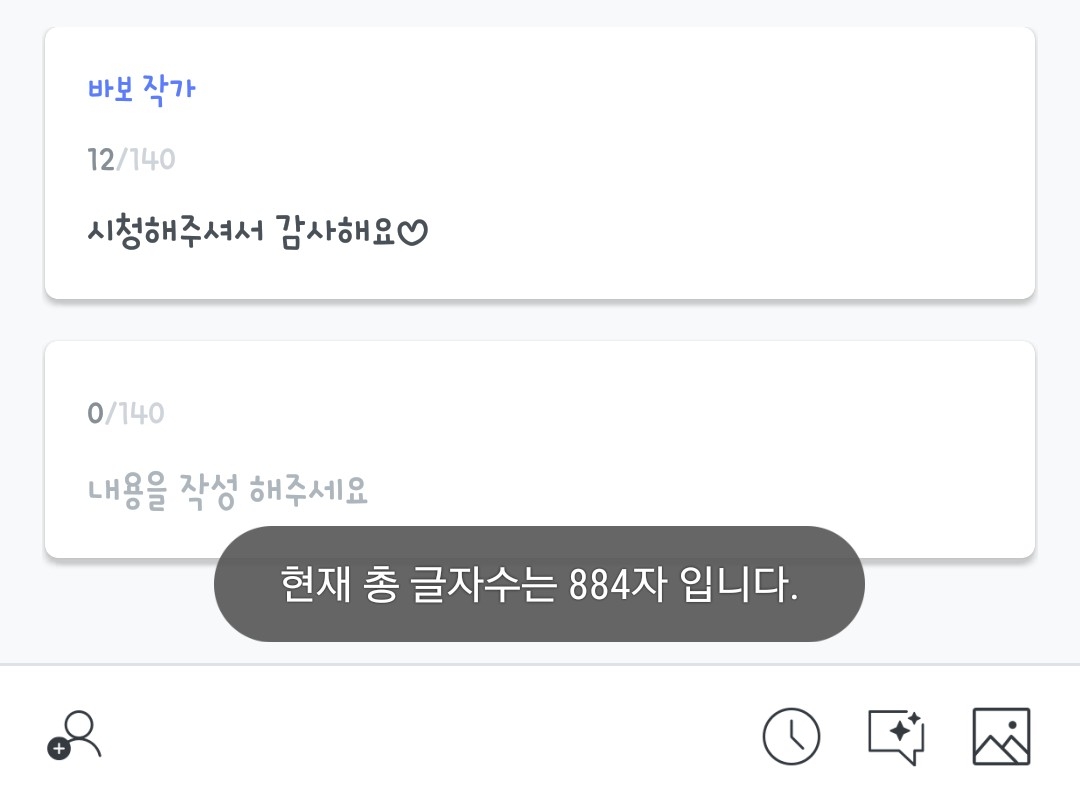
Task: Click the plus badge on the person icon
Action: pos(59,749)
